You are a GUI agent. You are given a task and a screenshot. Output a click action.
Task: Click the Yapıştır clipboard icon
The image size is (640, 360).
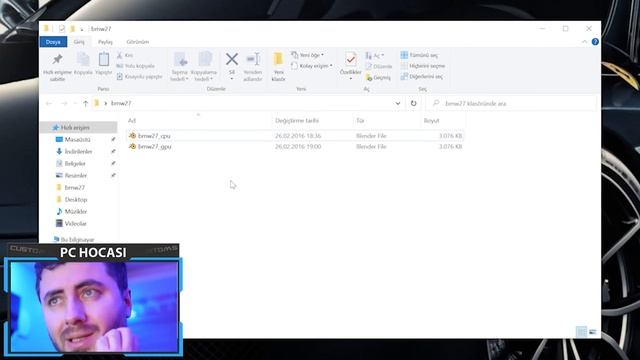tap(104, 60)
